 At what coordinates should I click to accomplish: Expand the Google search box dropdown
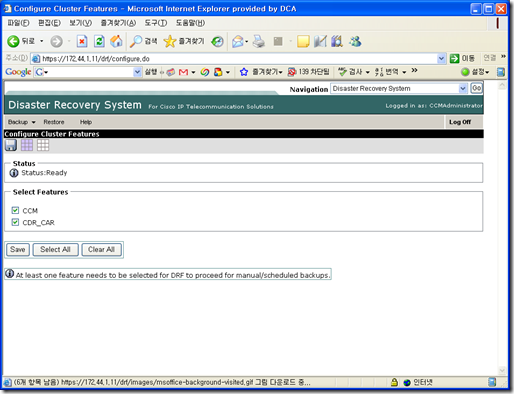coord(137,72)
